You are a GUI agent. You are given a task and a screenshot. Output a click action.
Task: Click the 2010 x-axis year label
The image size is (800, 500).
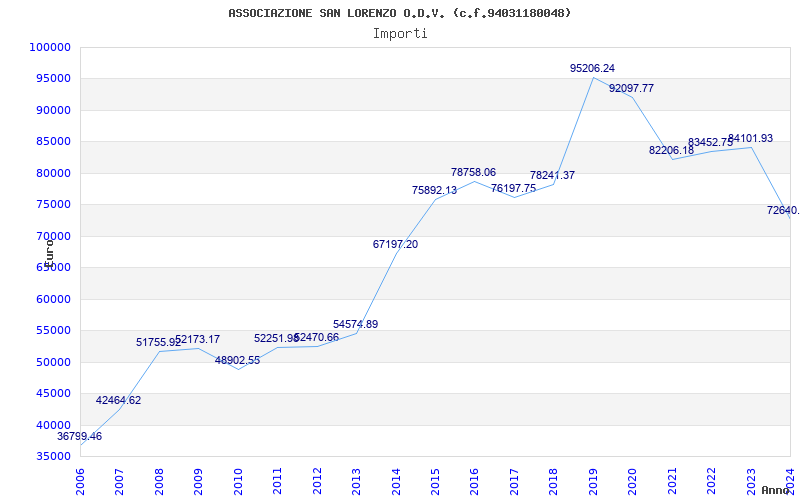point(238,480)
